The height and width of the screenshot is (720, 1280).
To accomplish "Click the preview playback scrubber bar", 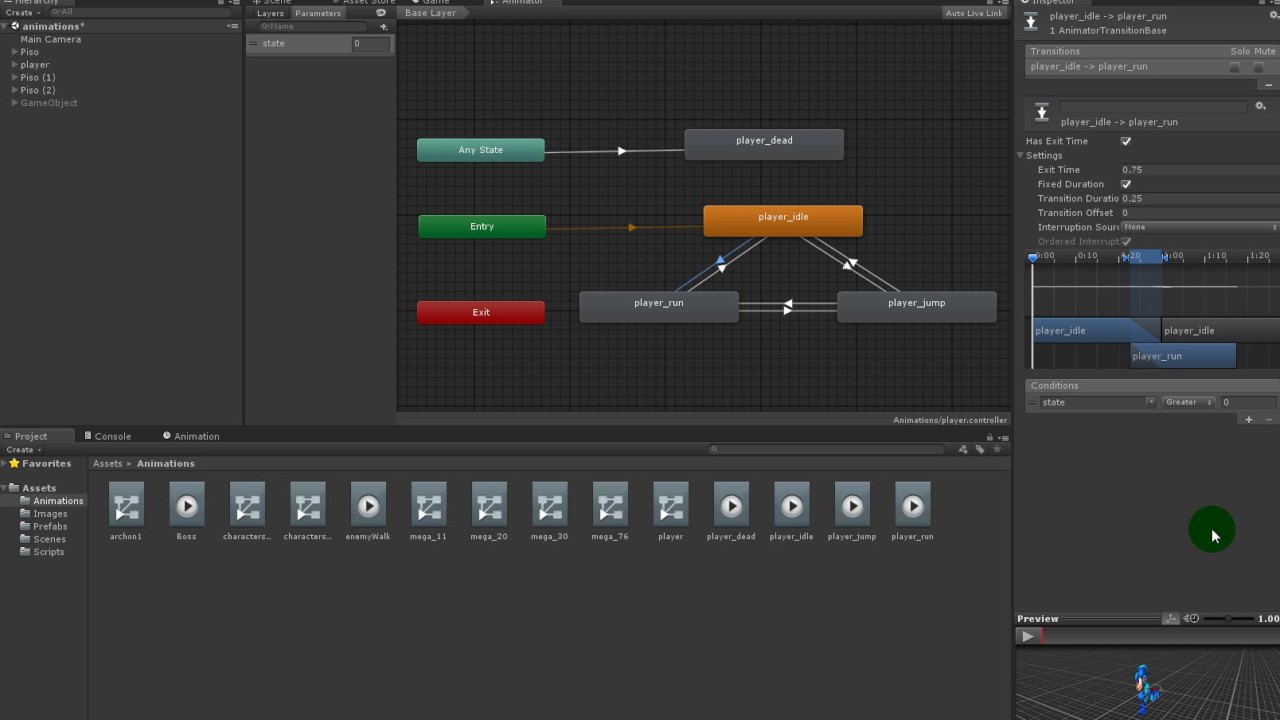I will pos(1160,636).
